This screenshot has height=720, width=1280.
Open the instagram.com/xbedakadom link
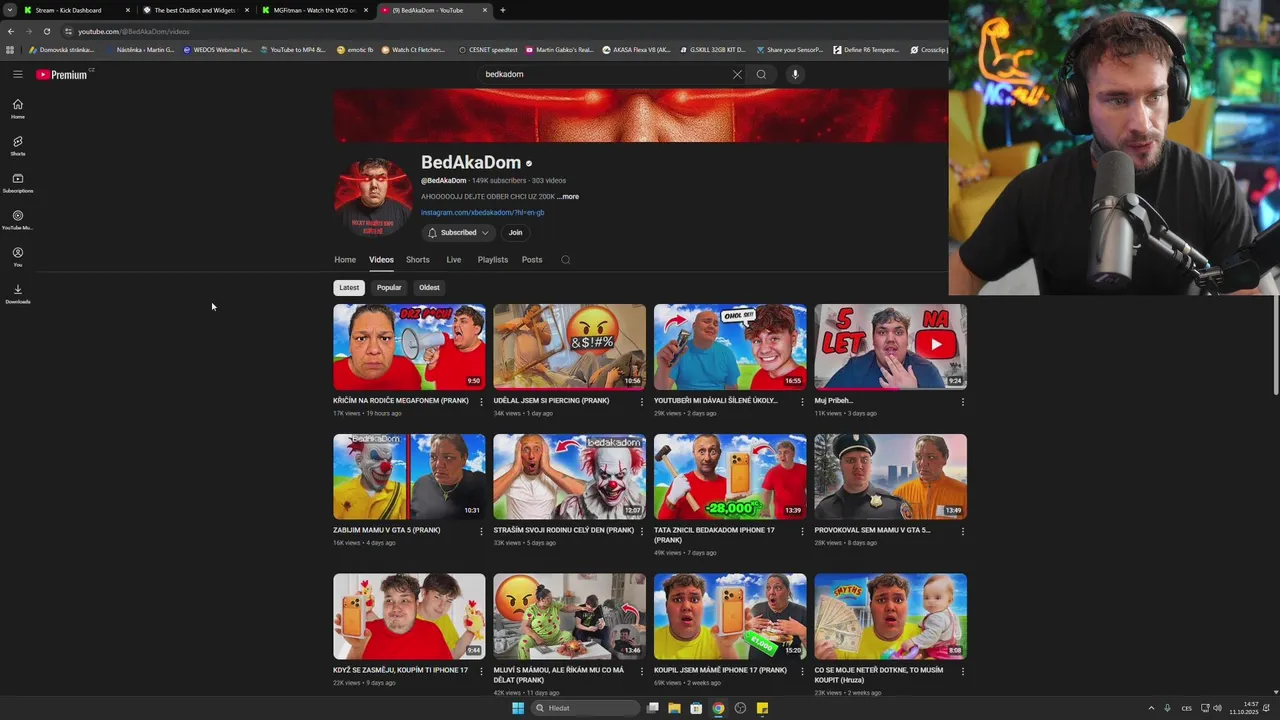pyautogui.click(x=482, y=213)
